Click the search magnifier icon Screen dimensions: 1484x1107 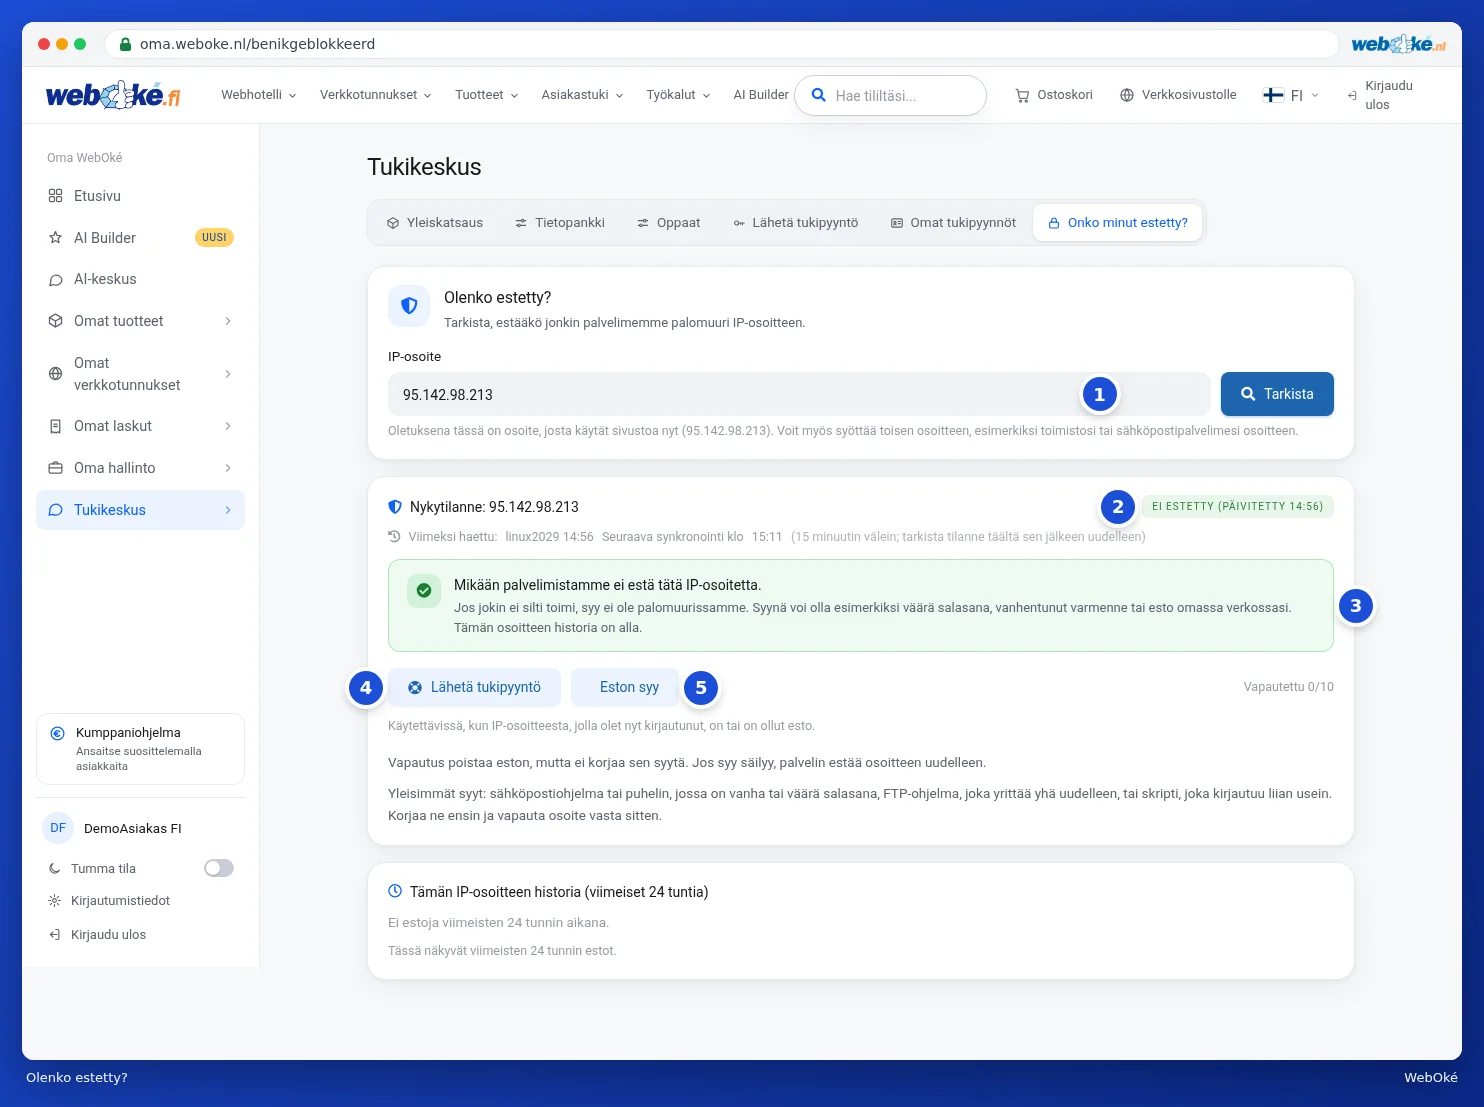pos(818,95)
